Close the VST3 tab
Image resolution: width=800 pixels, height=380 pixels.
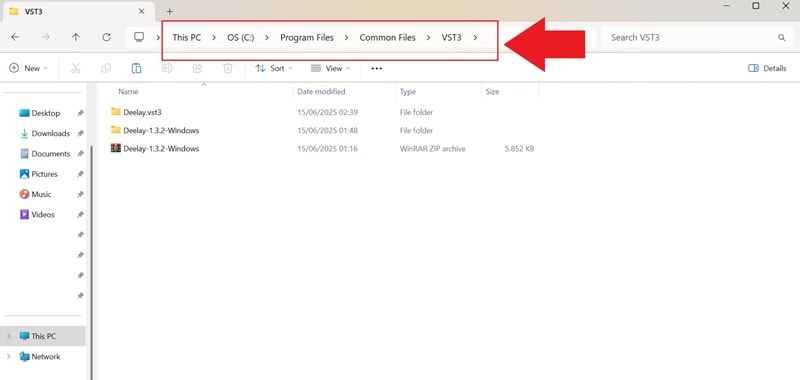click(141, 11)
